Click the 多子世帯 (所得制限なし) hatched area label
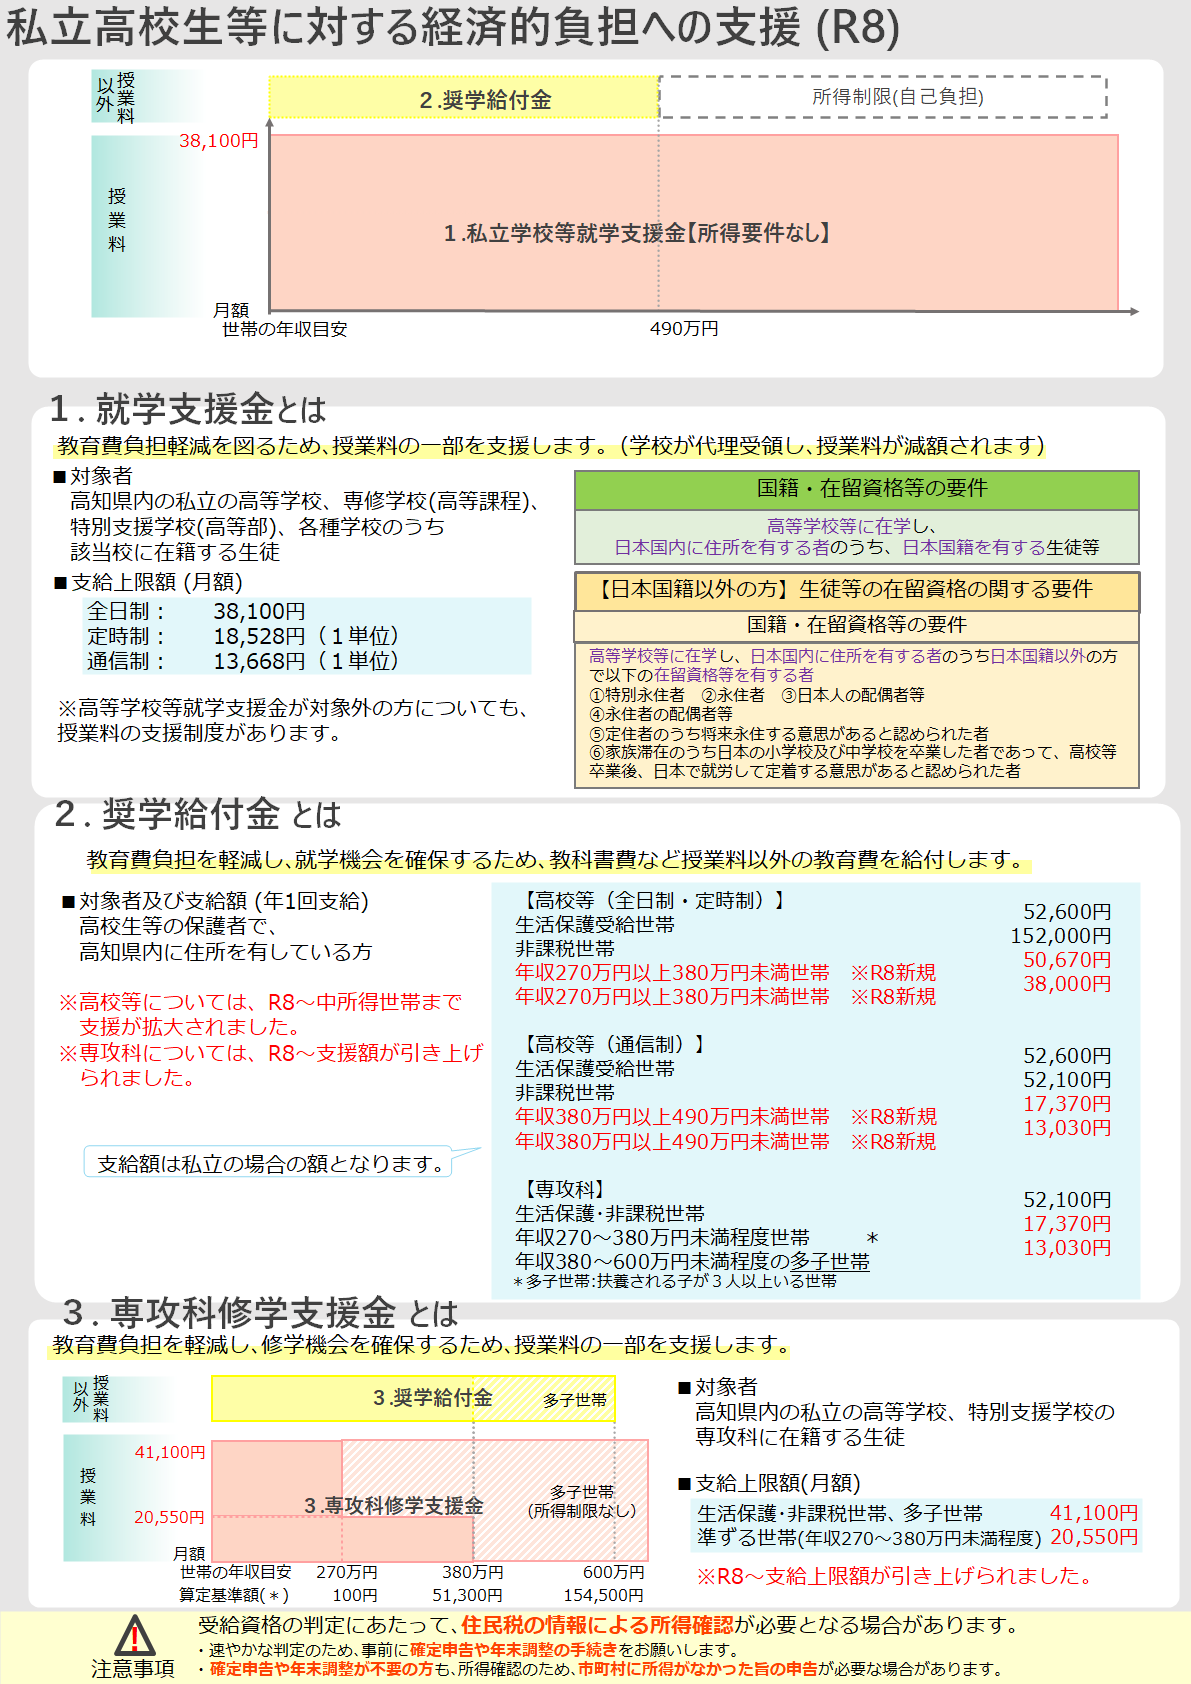The image size is (1191, 1684). [x=582, y=1501]
